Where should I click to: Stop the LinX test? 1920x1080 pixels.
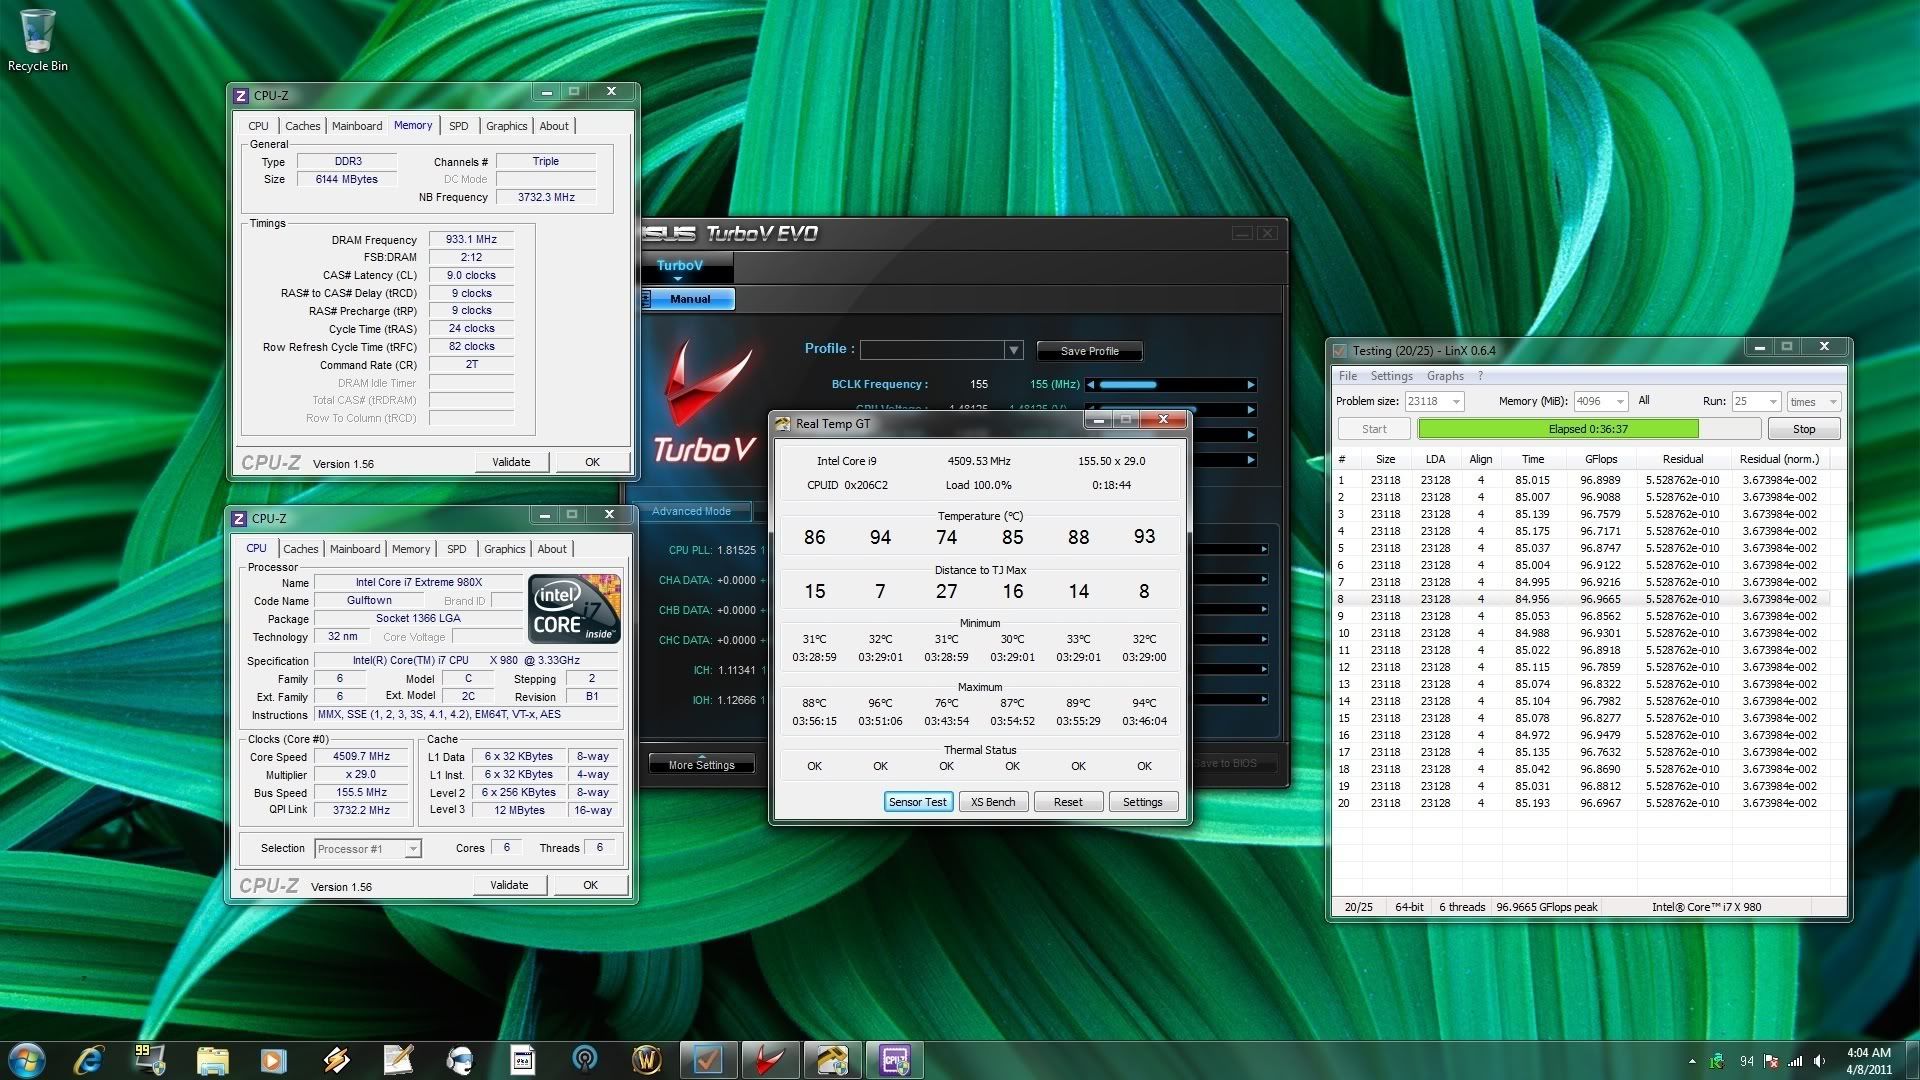click(1804, 429)
